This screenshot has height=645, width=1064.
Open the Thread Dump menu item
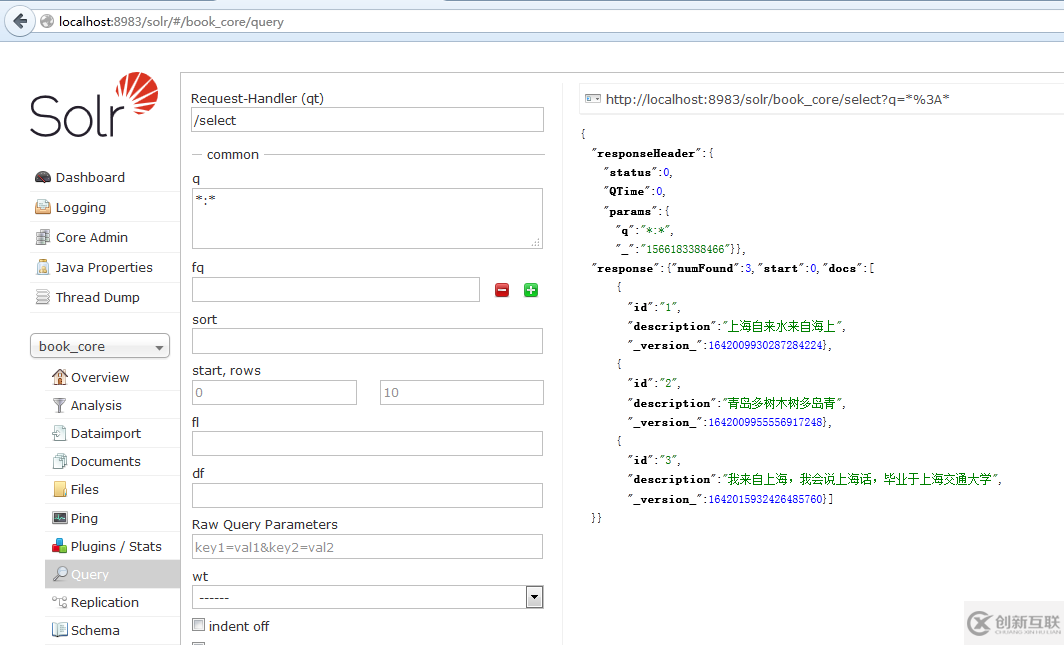pyautogui.click(x=98, y=297)
